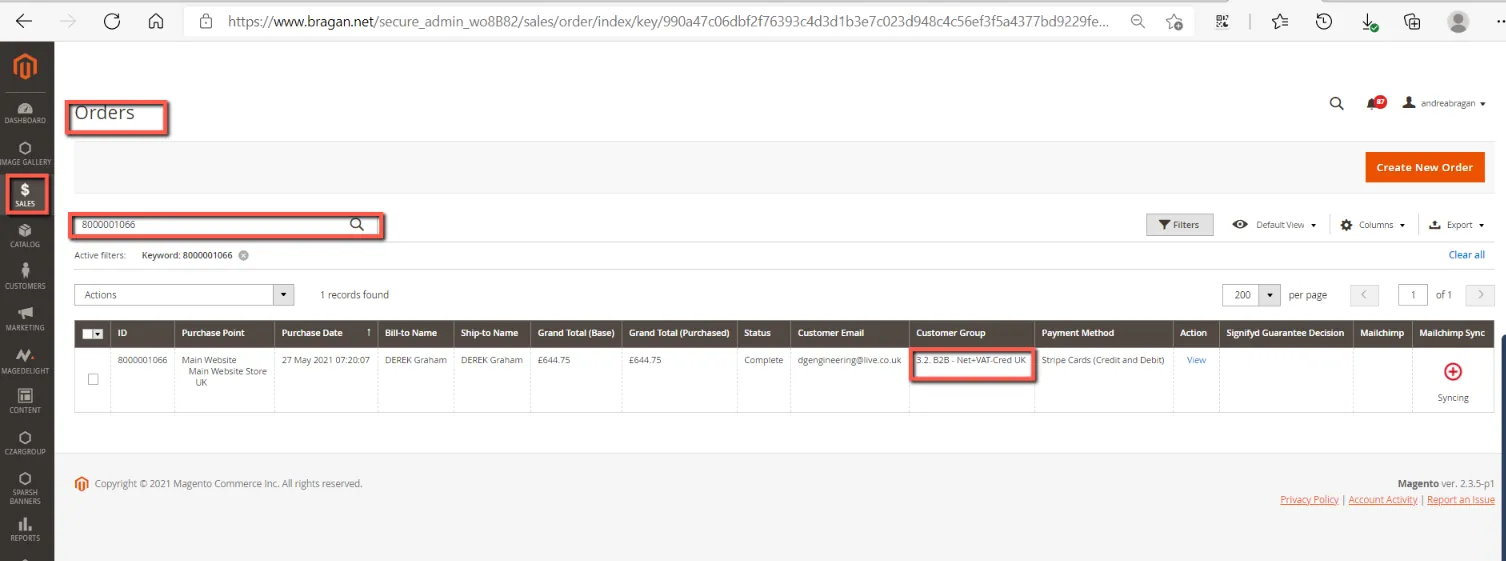The width and height of the screenshot is (1506, 561).
Task: Open the Columns dropdown
Action: [x=1373, y=225]
